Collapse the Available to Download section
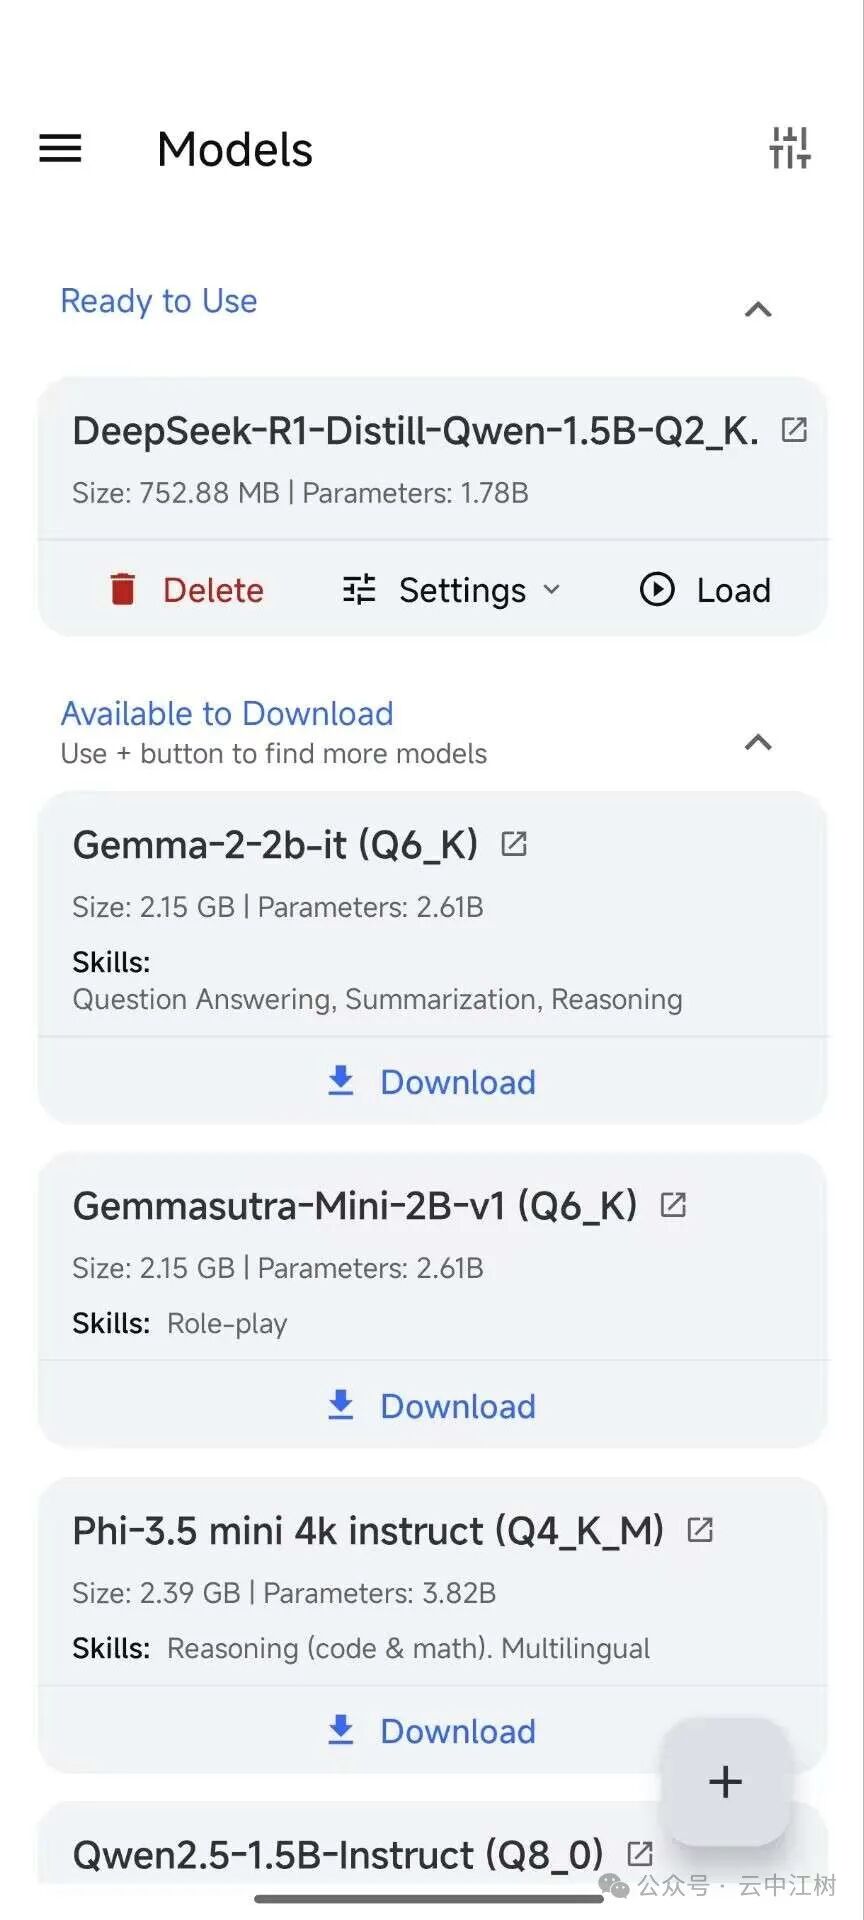Image resolution: width=864 pixels, height=1920 pixels. pos(758,742)
